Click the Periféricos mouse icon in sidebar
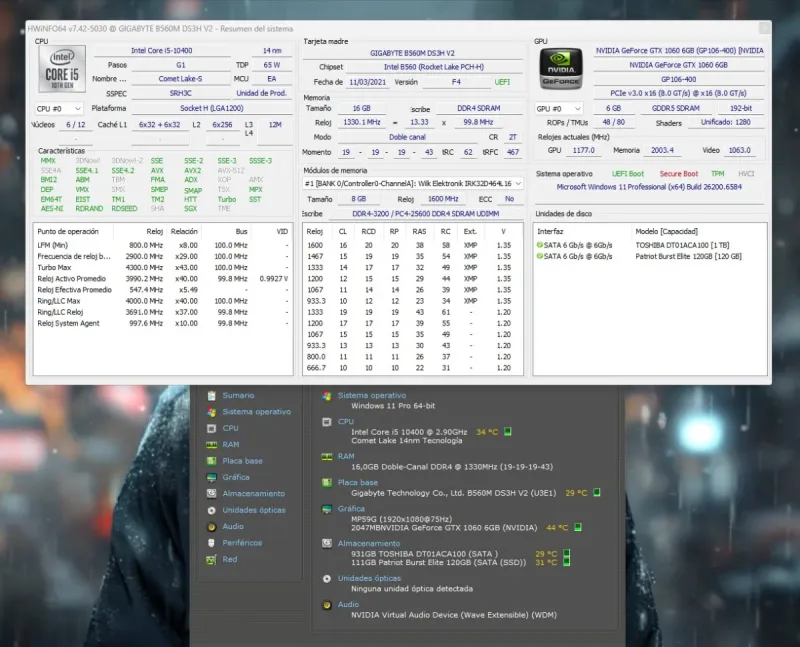This screenshot has width=800, height=647. click(x=211, y=542)
